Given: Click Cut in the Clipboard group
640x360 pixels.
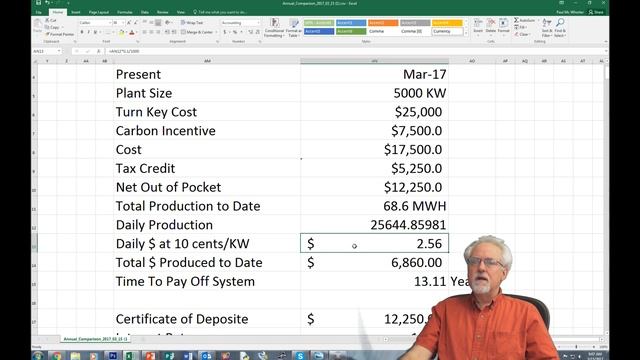Looking at the screenshot, I should click(x=51, y=20).
